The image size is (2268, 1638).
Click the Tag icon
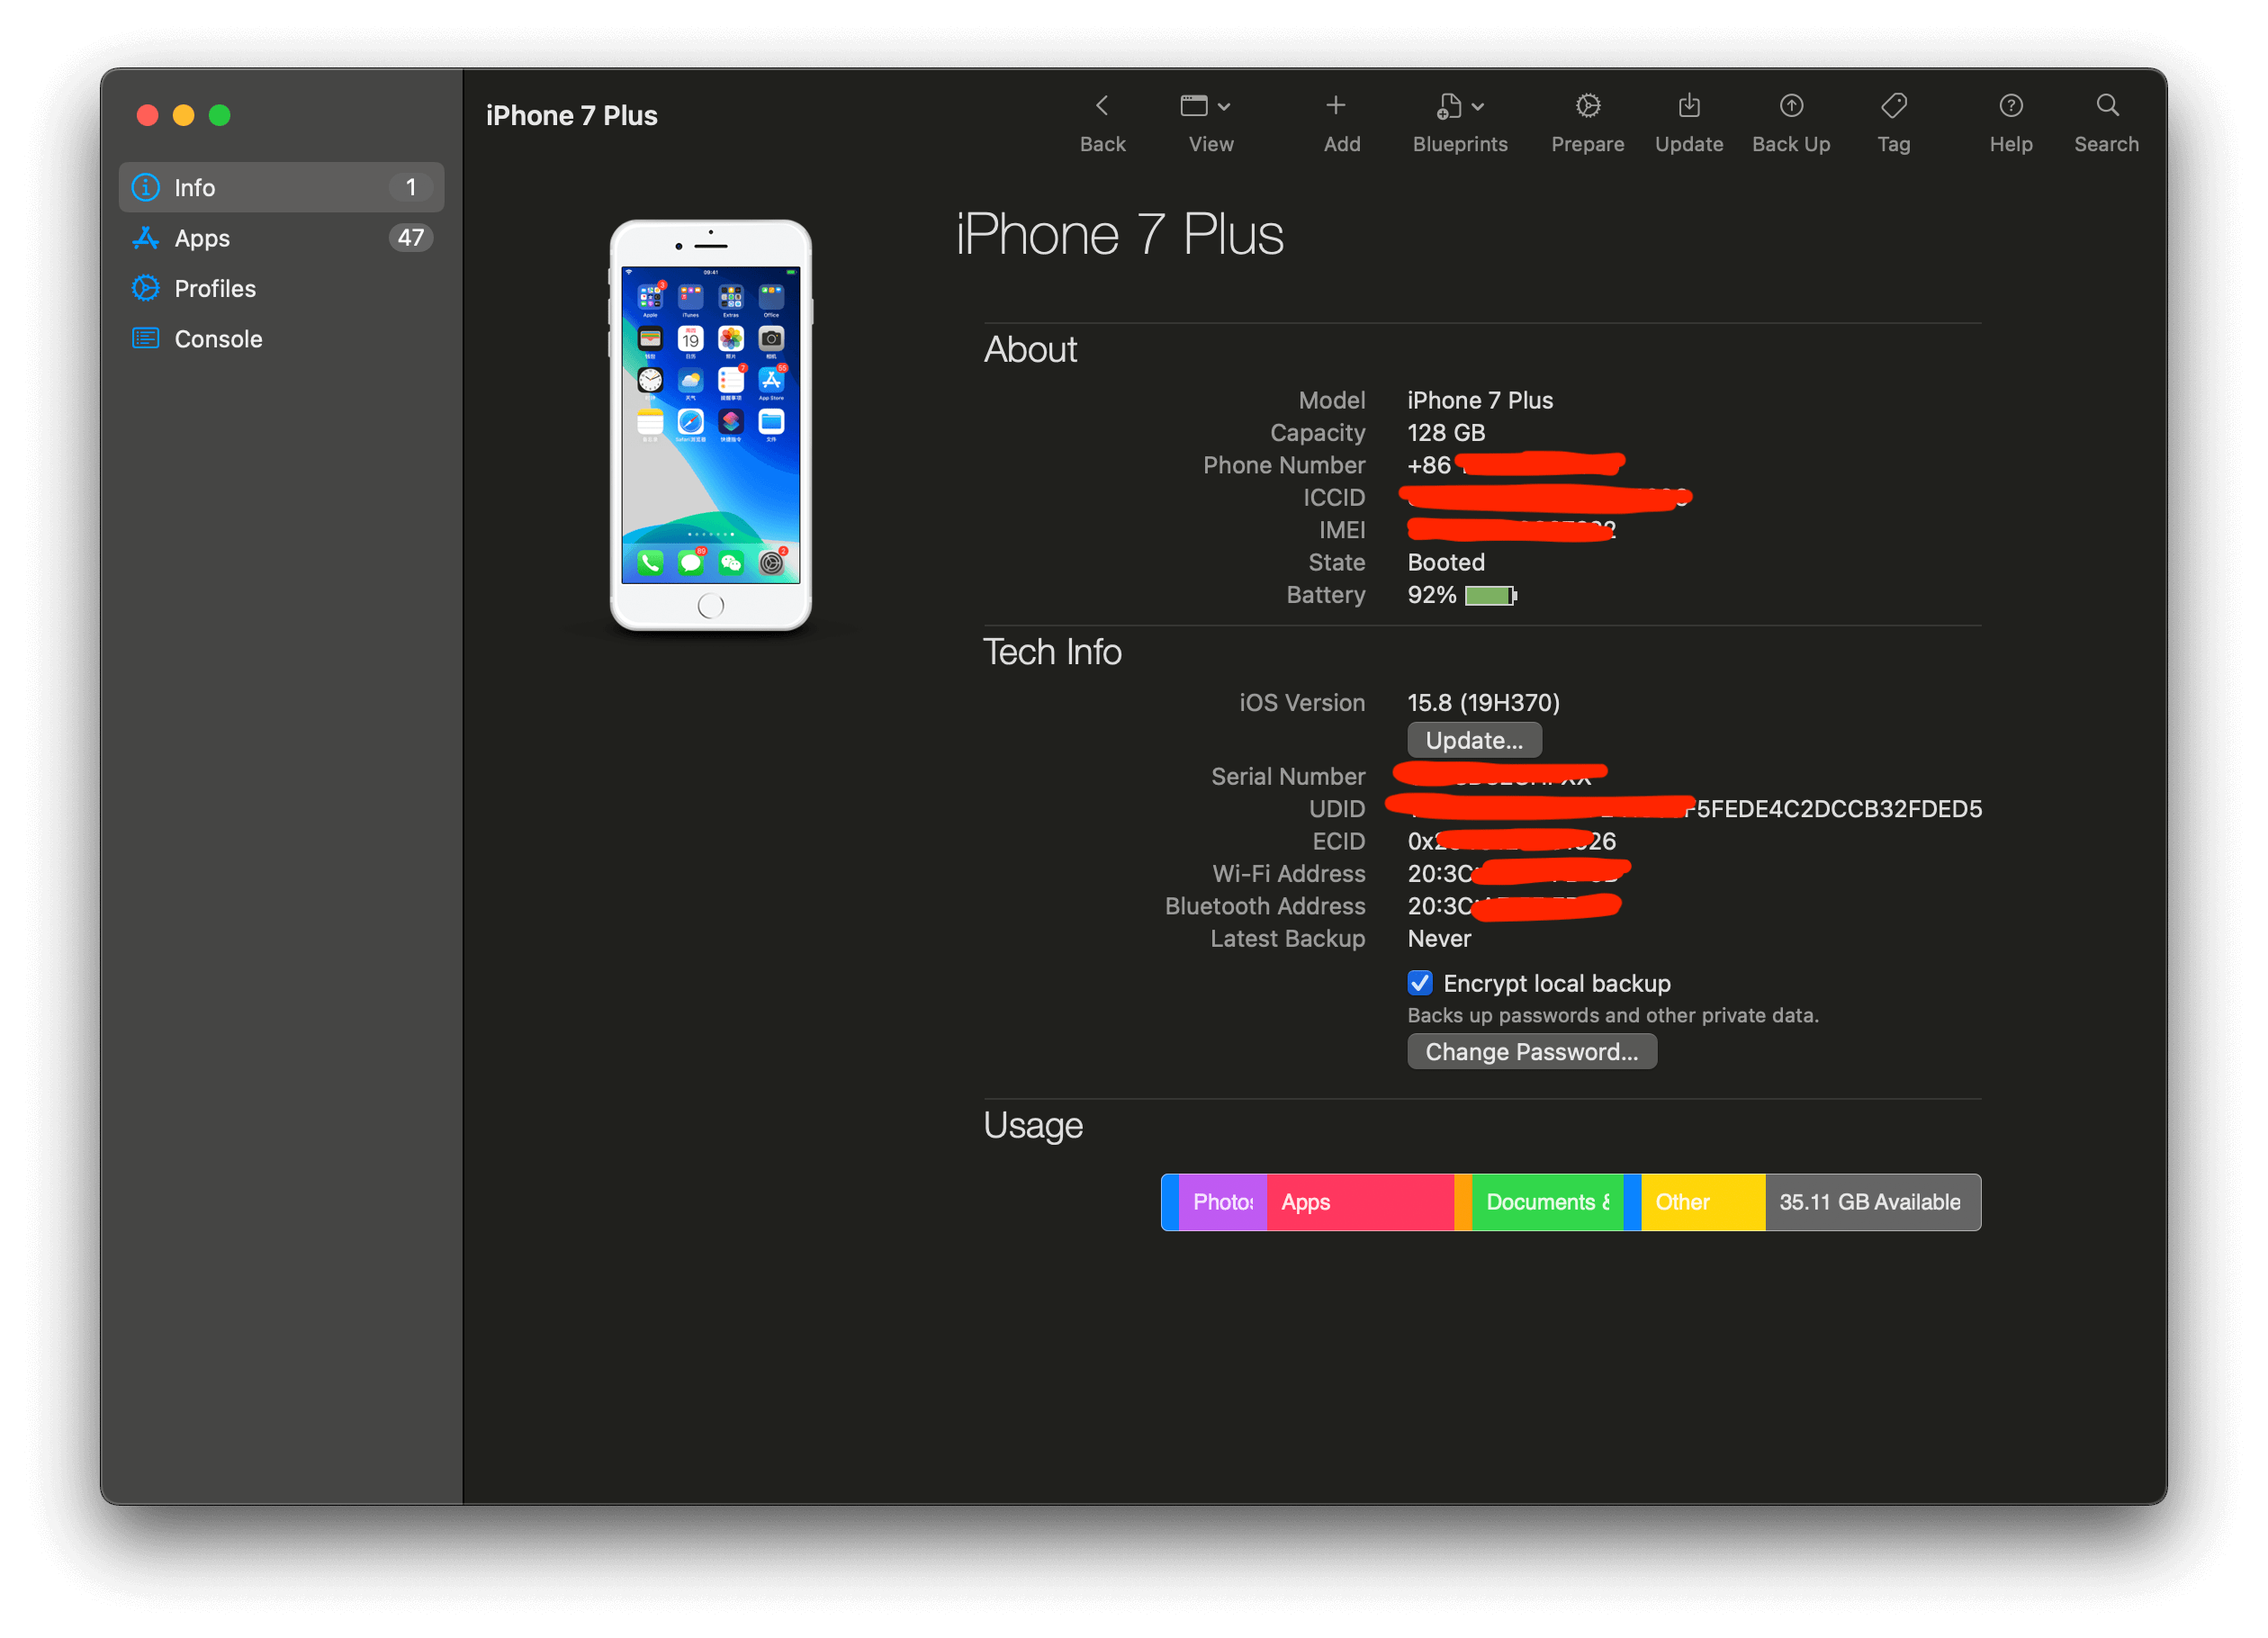(x=1893, y=106)
